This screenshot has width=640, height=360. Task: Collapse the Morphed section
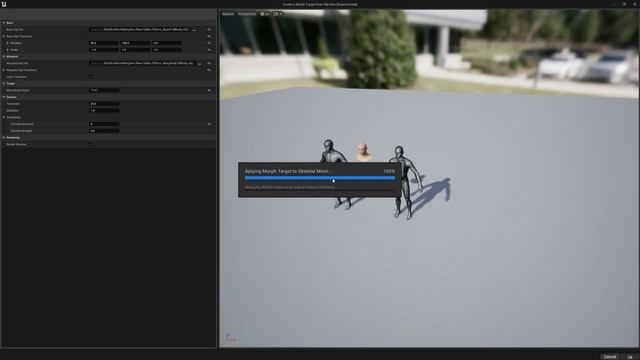coord(4,57)
